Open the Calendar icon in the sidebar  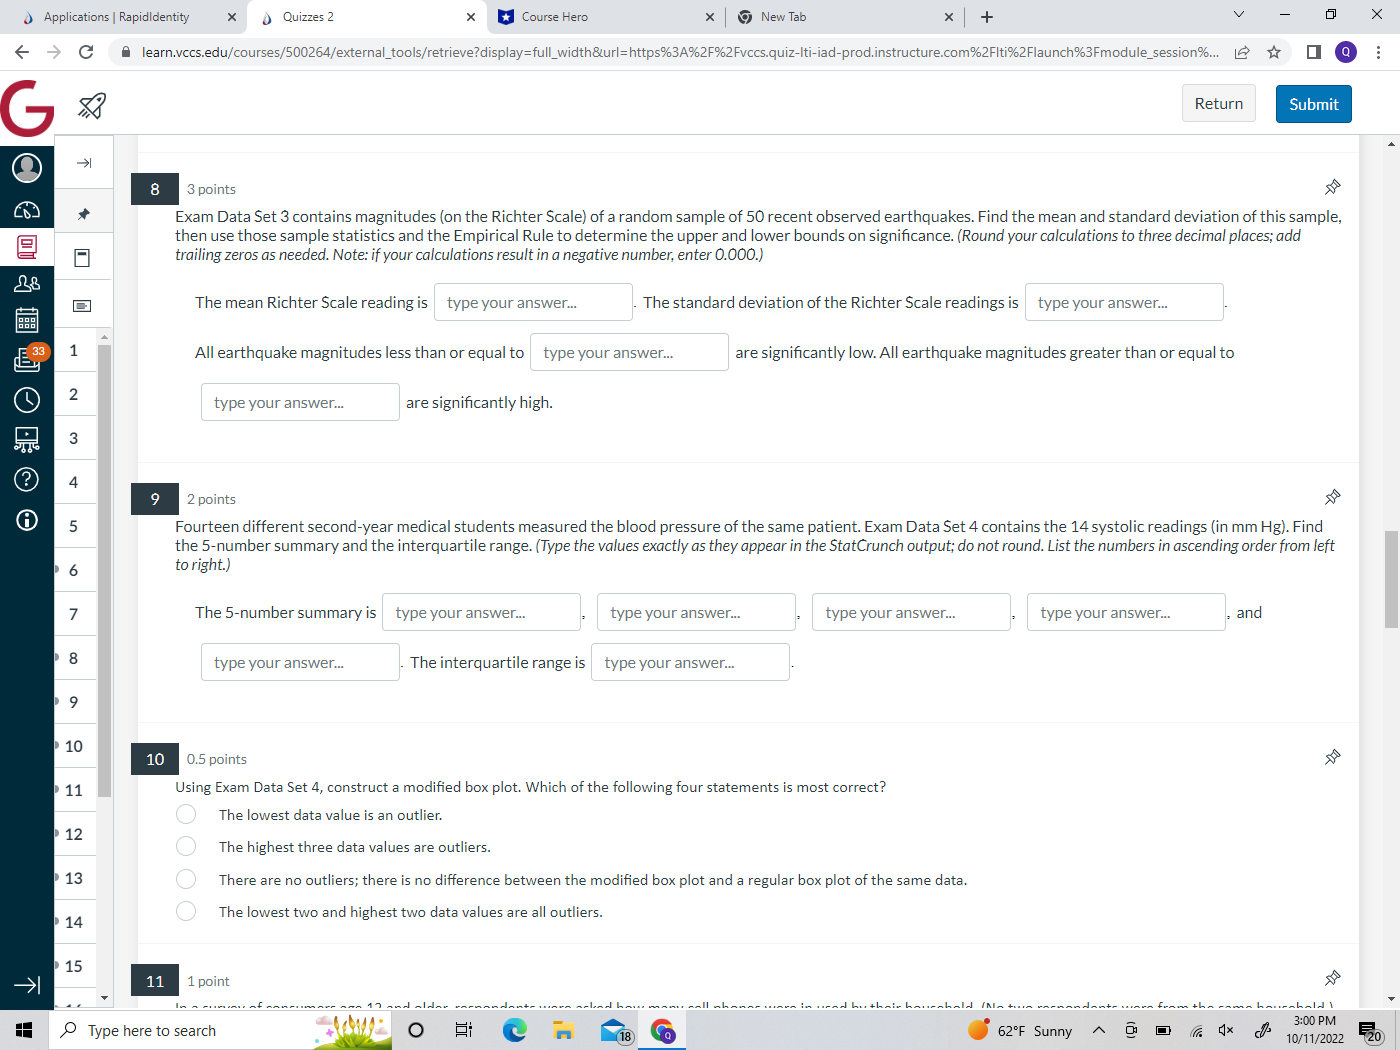27,320
